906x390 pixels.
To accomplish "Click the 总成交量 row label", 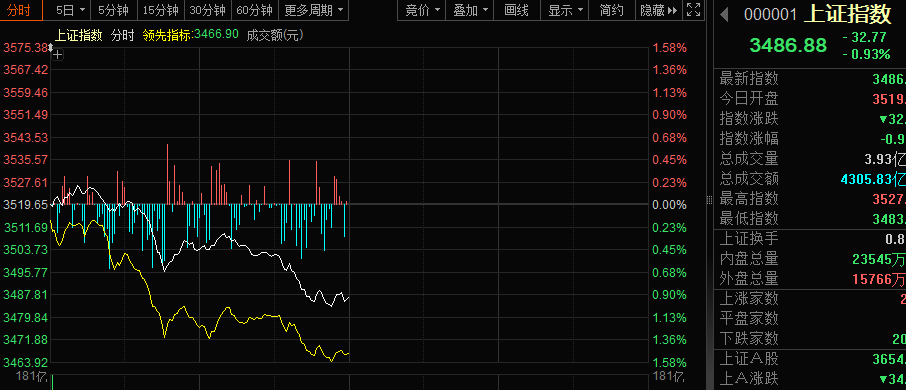I will click(x=749, y=159).
